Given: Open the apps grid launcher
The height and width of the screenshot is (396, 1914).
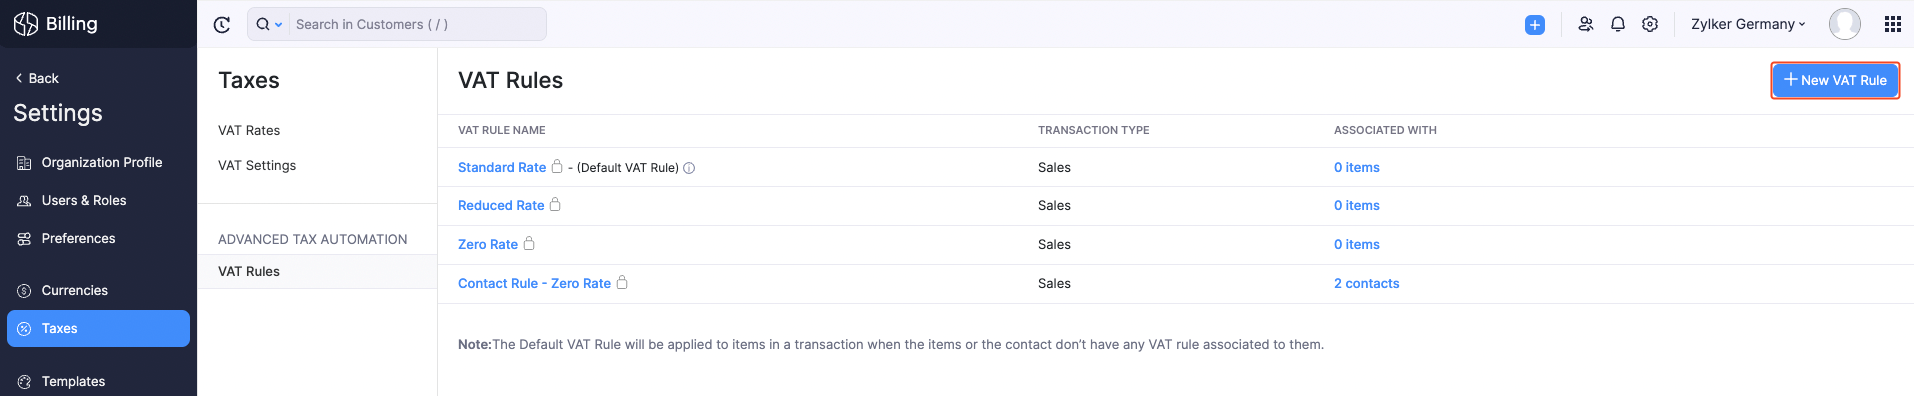Looking at the screenshot, I should pos(1893,24).
